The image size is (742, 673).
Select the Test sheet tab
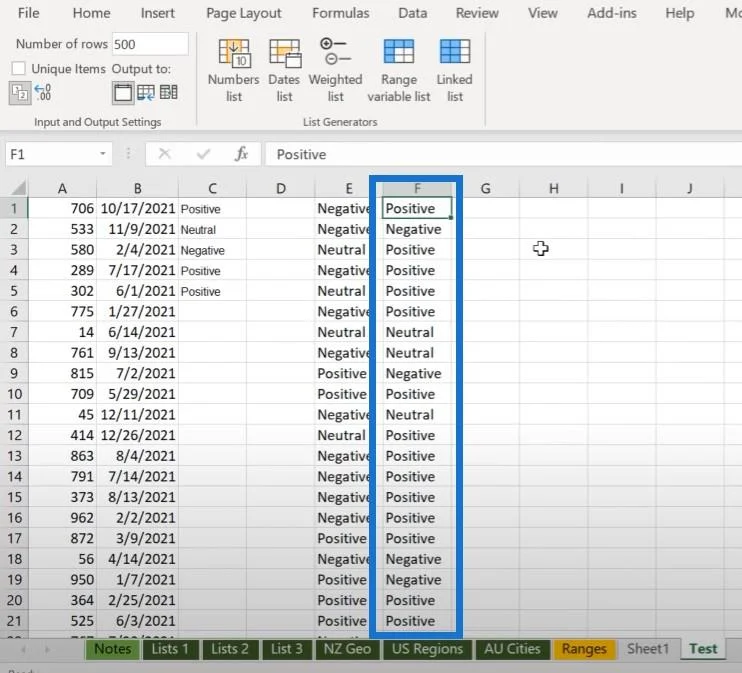703,649
